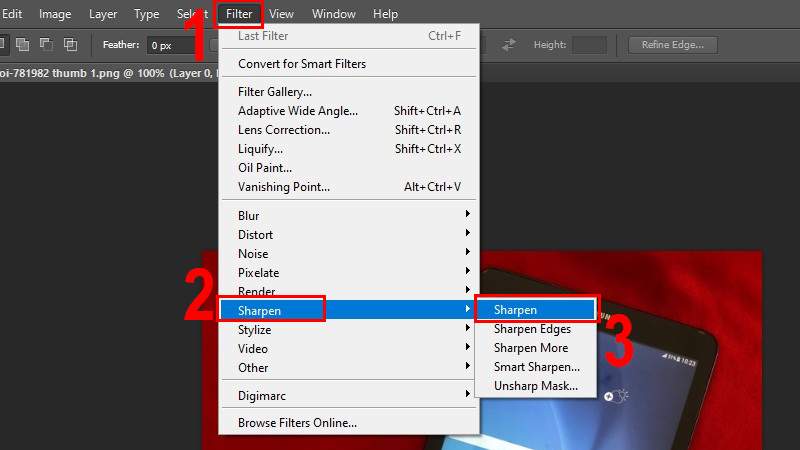Open the Filter menu
Image resolution: width=800 pixels, height=450 pixels.
239,14
